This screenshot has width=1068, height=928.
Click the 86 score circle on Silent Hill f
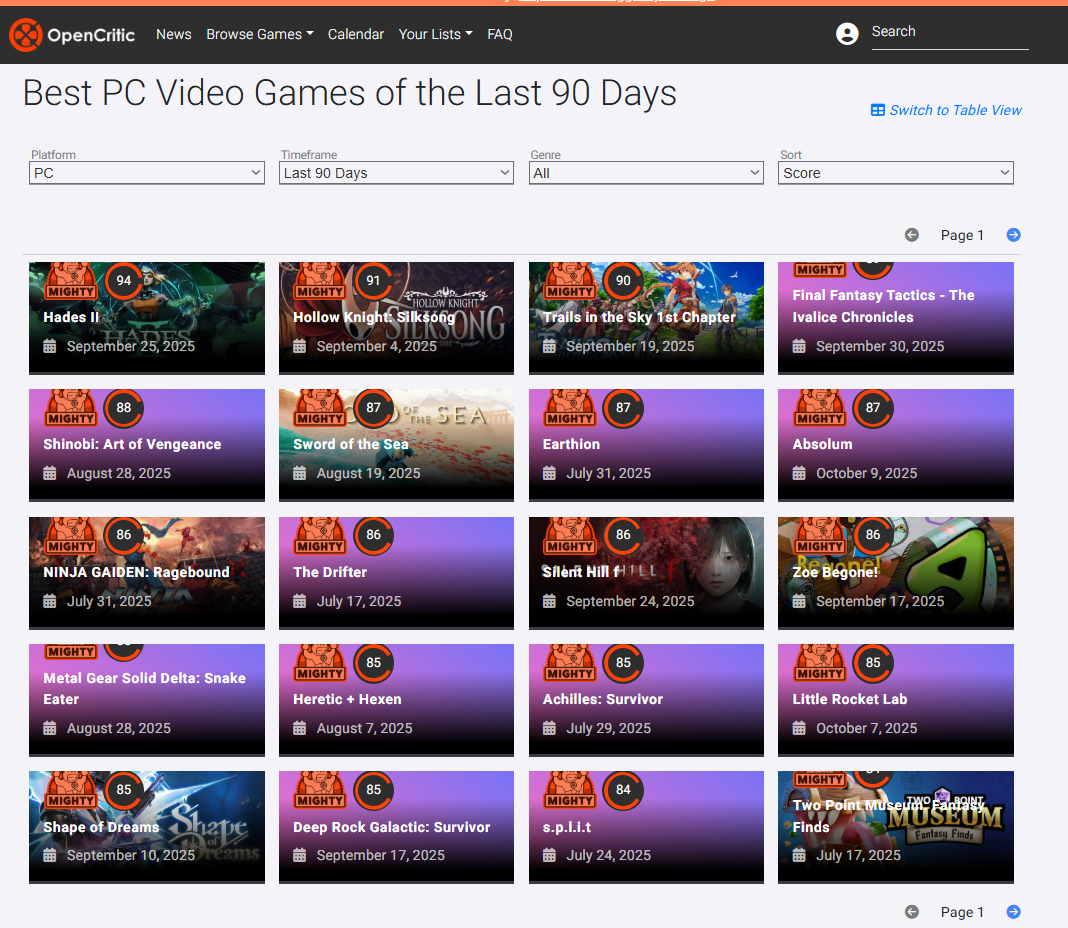coord(623,535)
